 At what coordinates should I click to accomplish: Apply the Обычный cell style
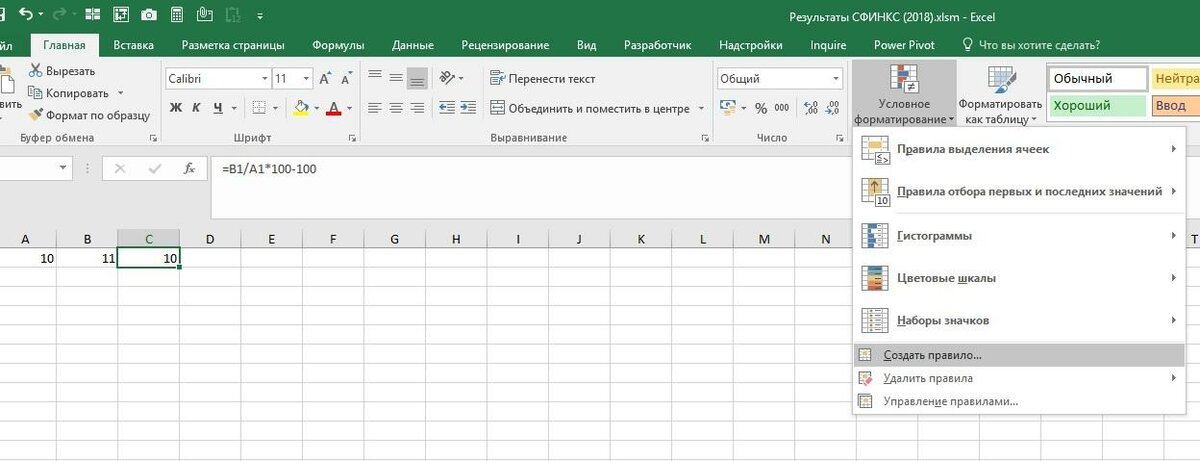click(1097, 78)
